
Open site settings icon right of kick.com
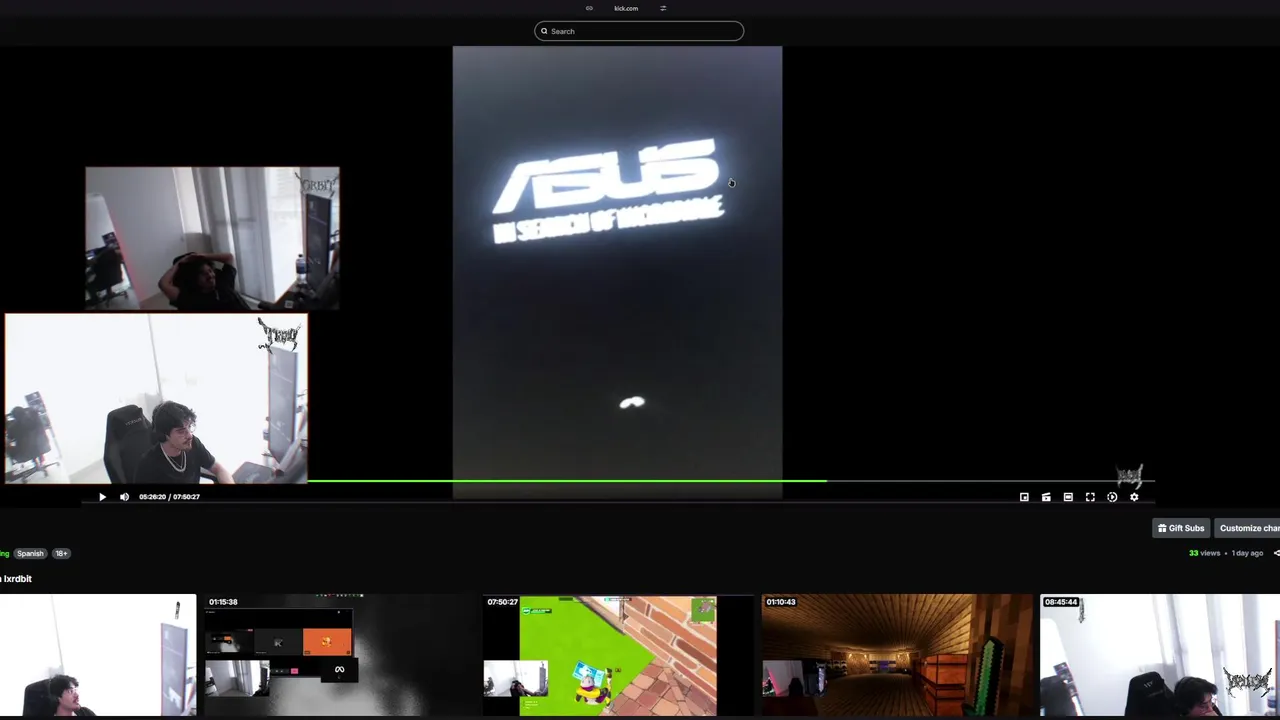pyautogui.click(x=663, y=8)
